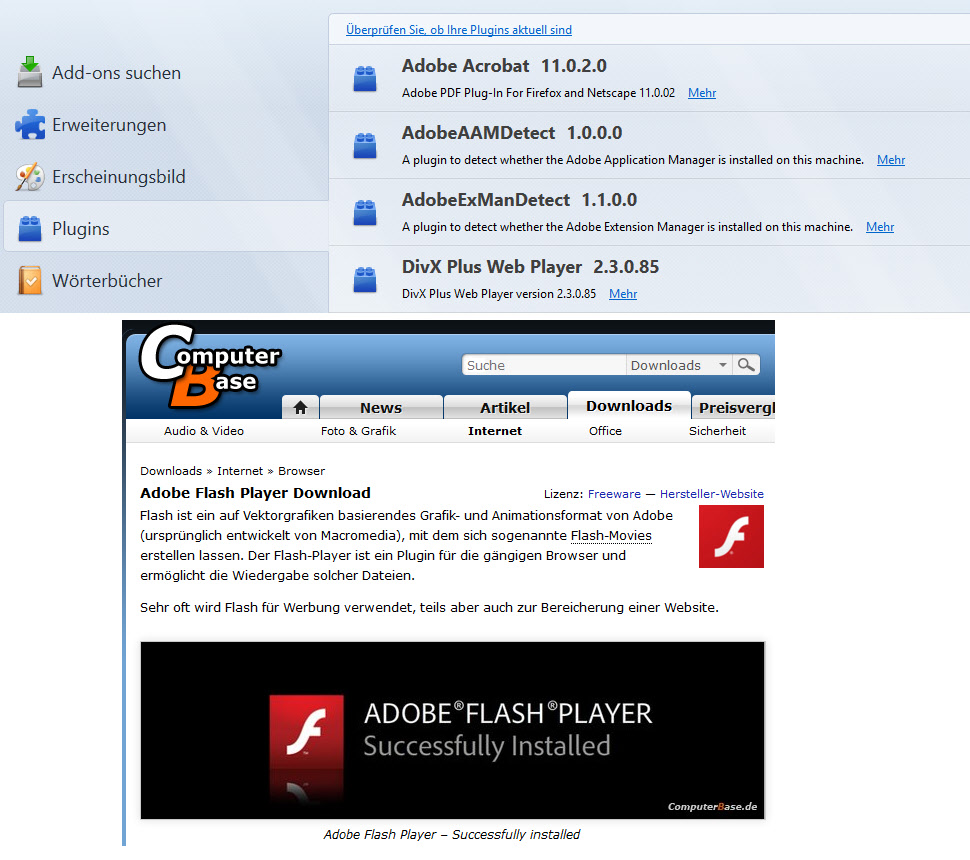This screenshot has height=860, width=970.
Task: Click the AdobeAAMDetect plugin brick icon
Action: pos(365,145)
